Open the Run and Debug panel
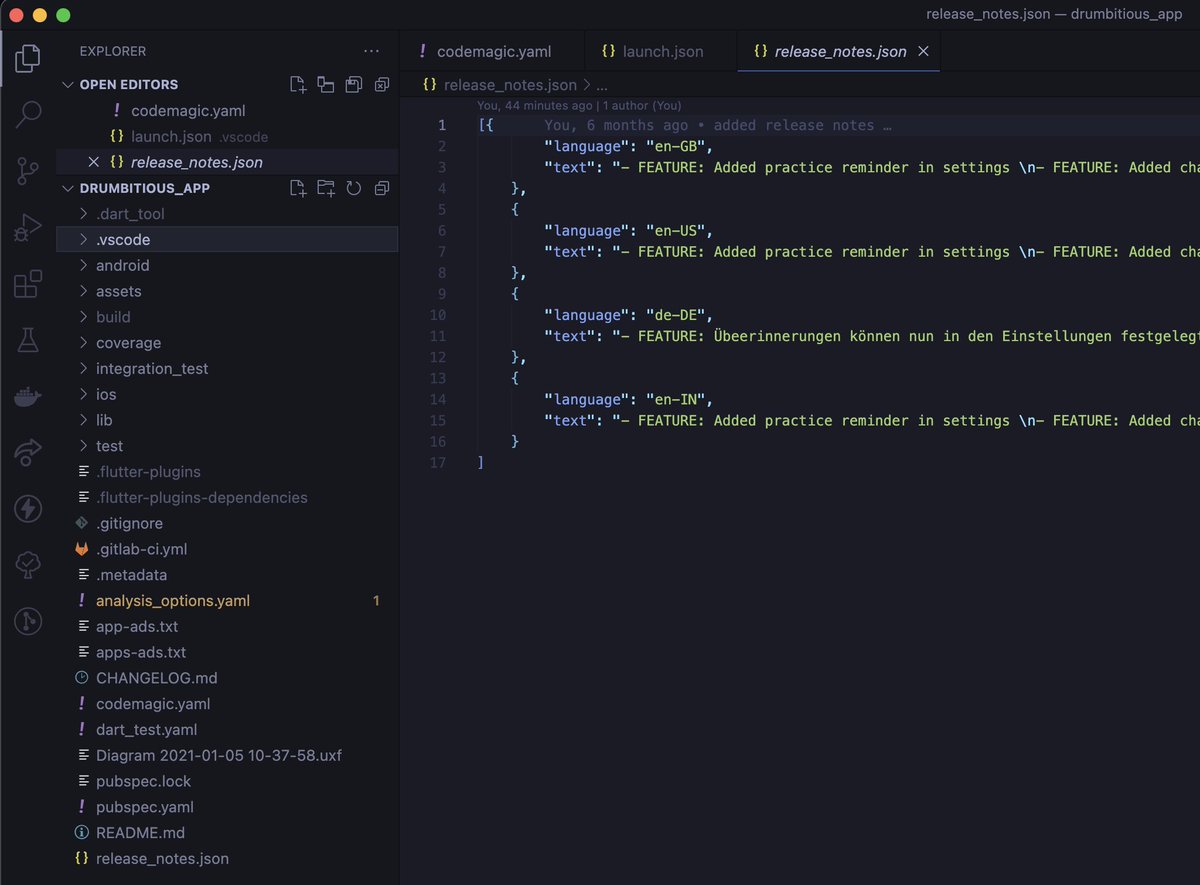Viewport: 1200px width, 885px height. pos(27,226)
